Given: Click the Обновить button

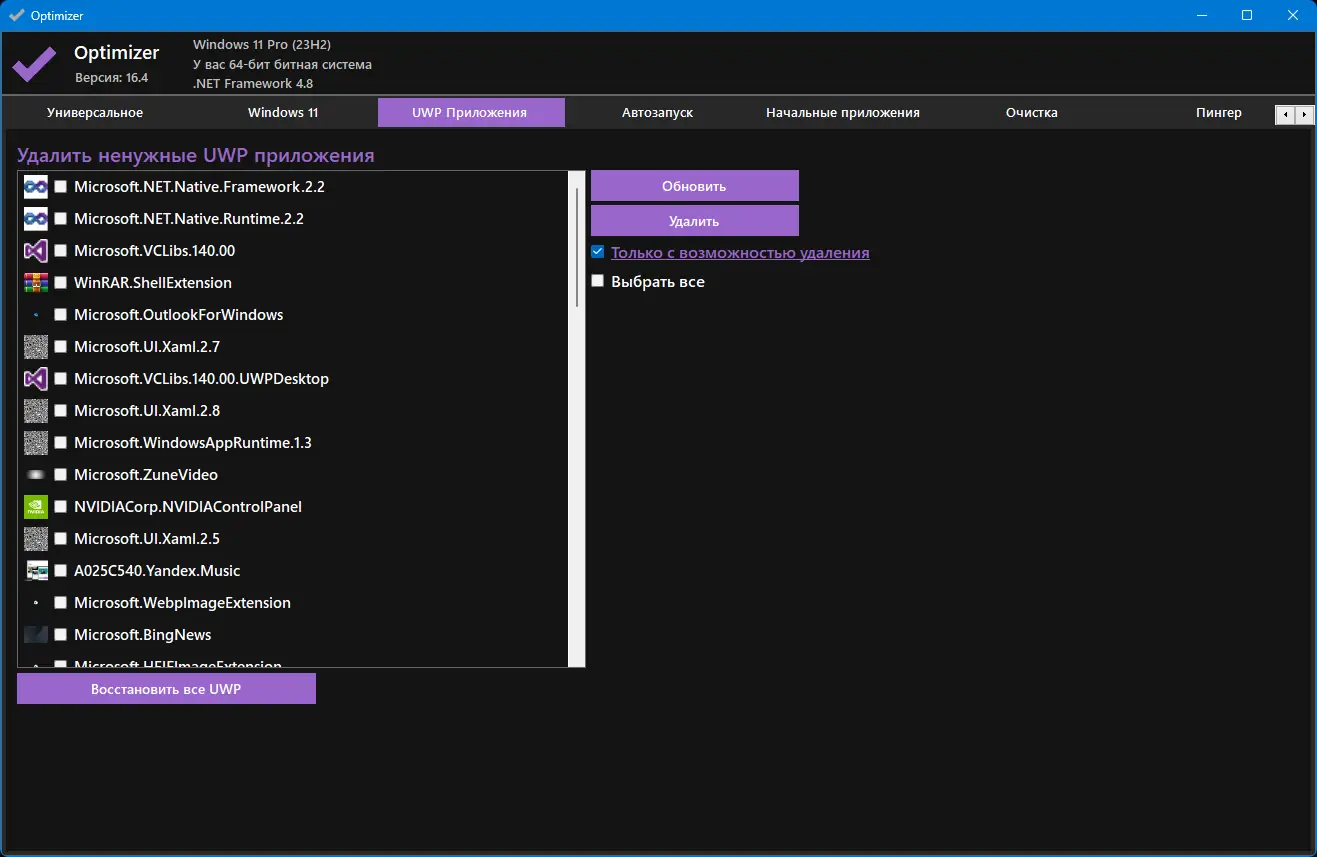Looking at the screenshot, I should tap(694, 186).
